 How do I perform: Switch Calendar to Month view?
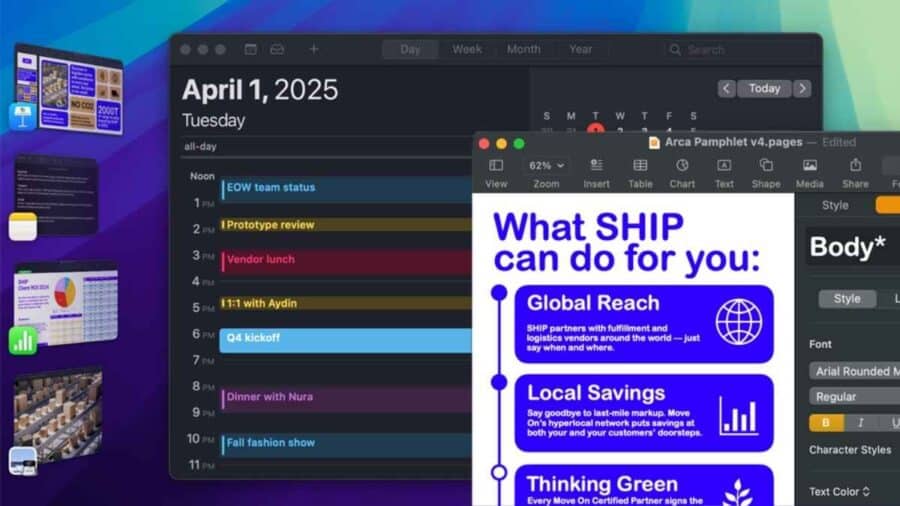pyautogui.click(x=523, y=49)
